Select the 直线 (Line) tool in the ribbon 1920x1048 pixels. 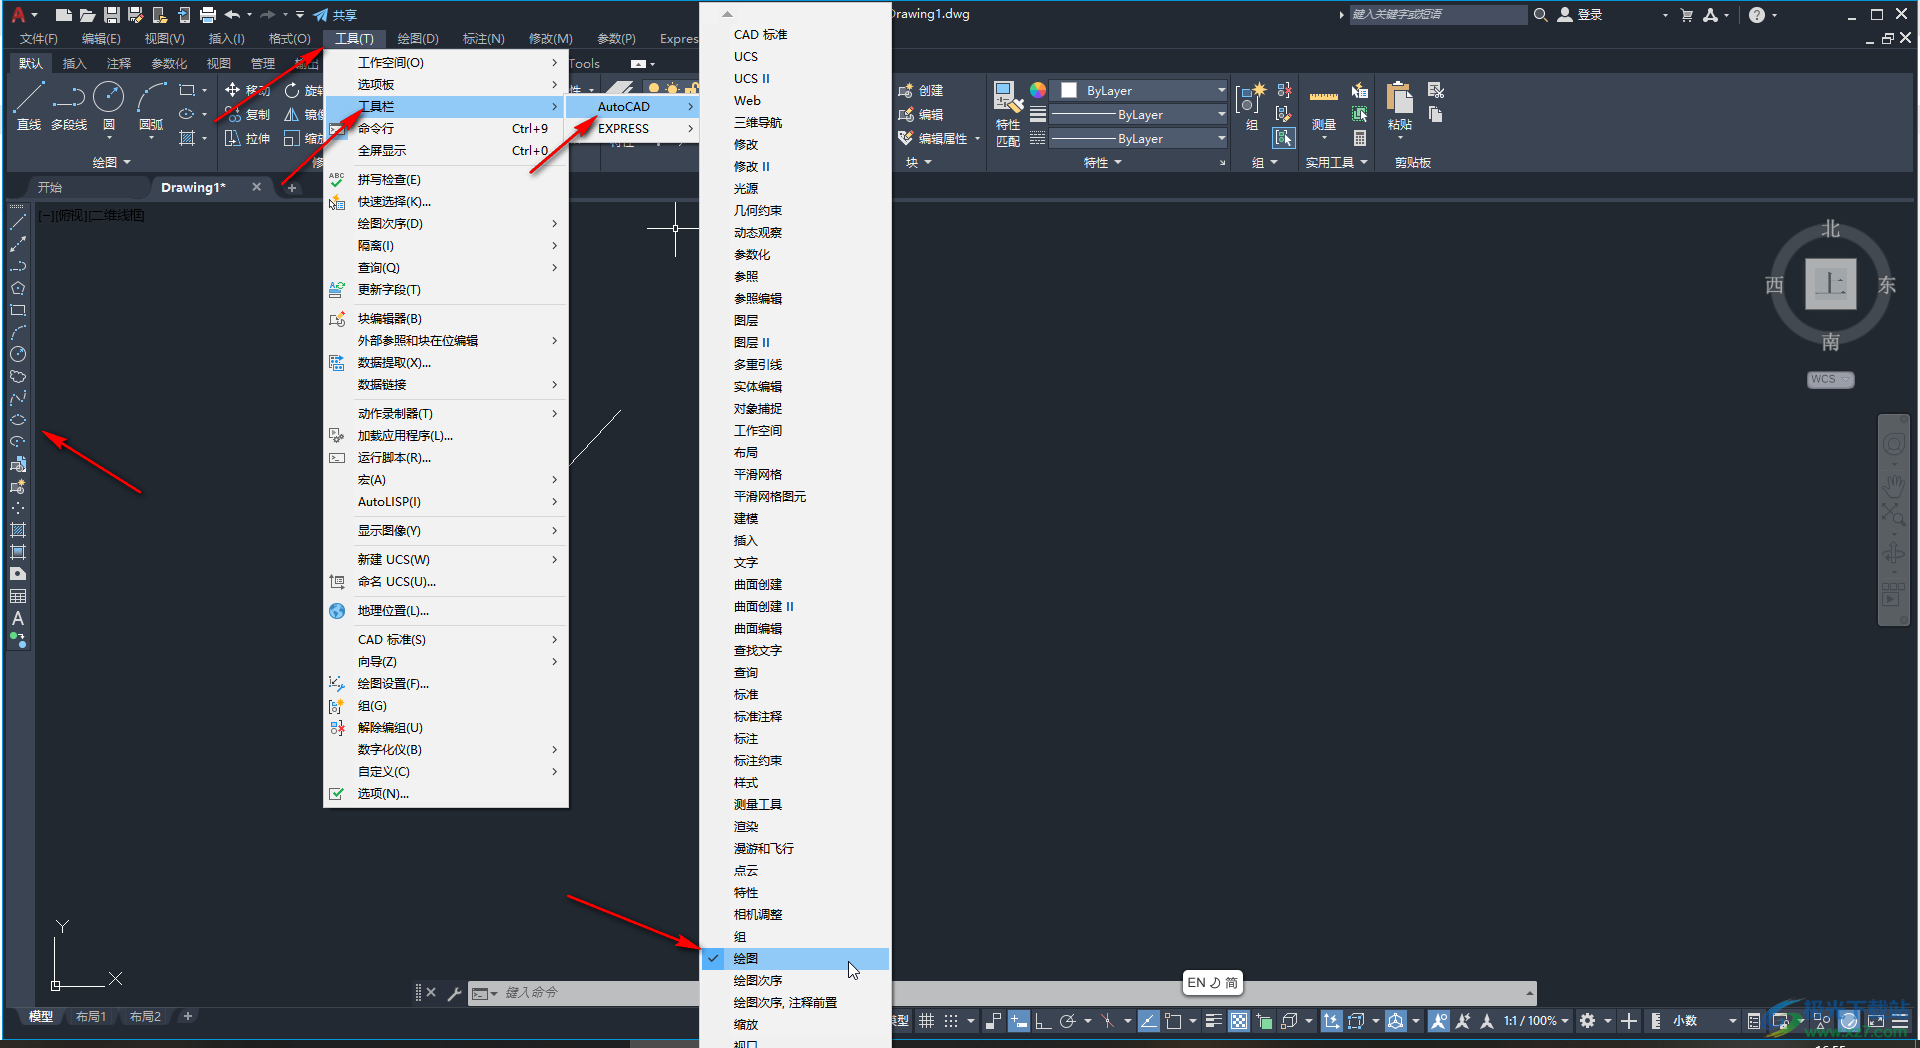coord(28,106)
